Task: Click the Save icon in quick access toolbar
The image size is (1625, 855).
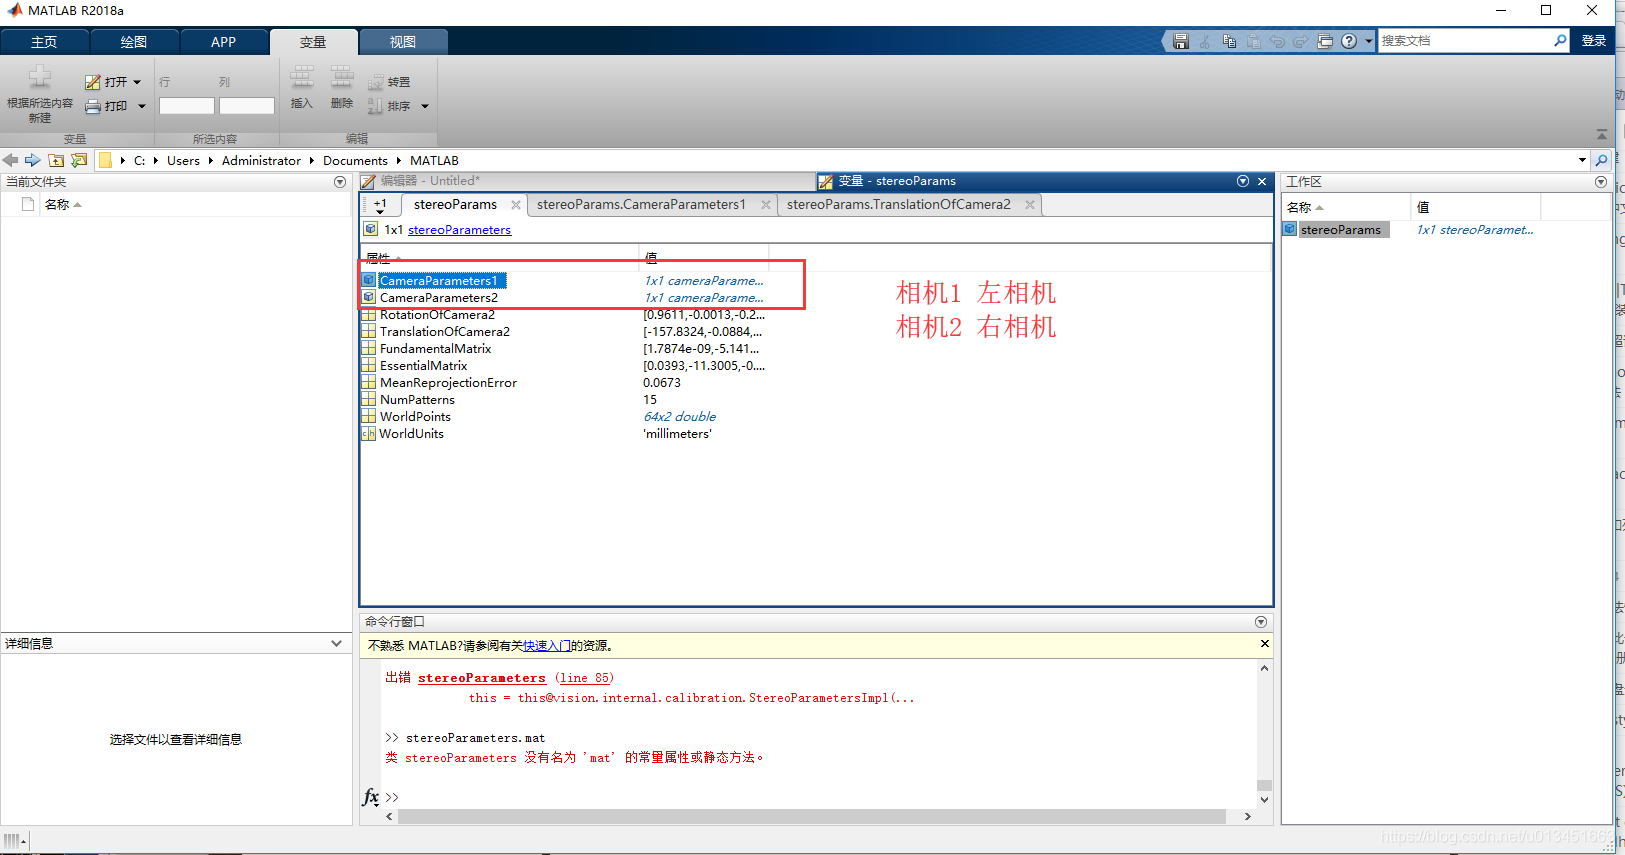Action: [1181, 41]
